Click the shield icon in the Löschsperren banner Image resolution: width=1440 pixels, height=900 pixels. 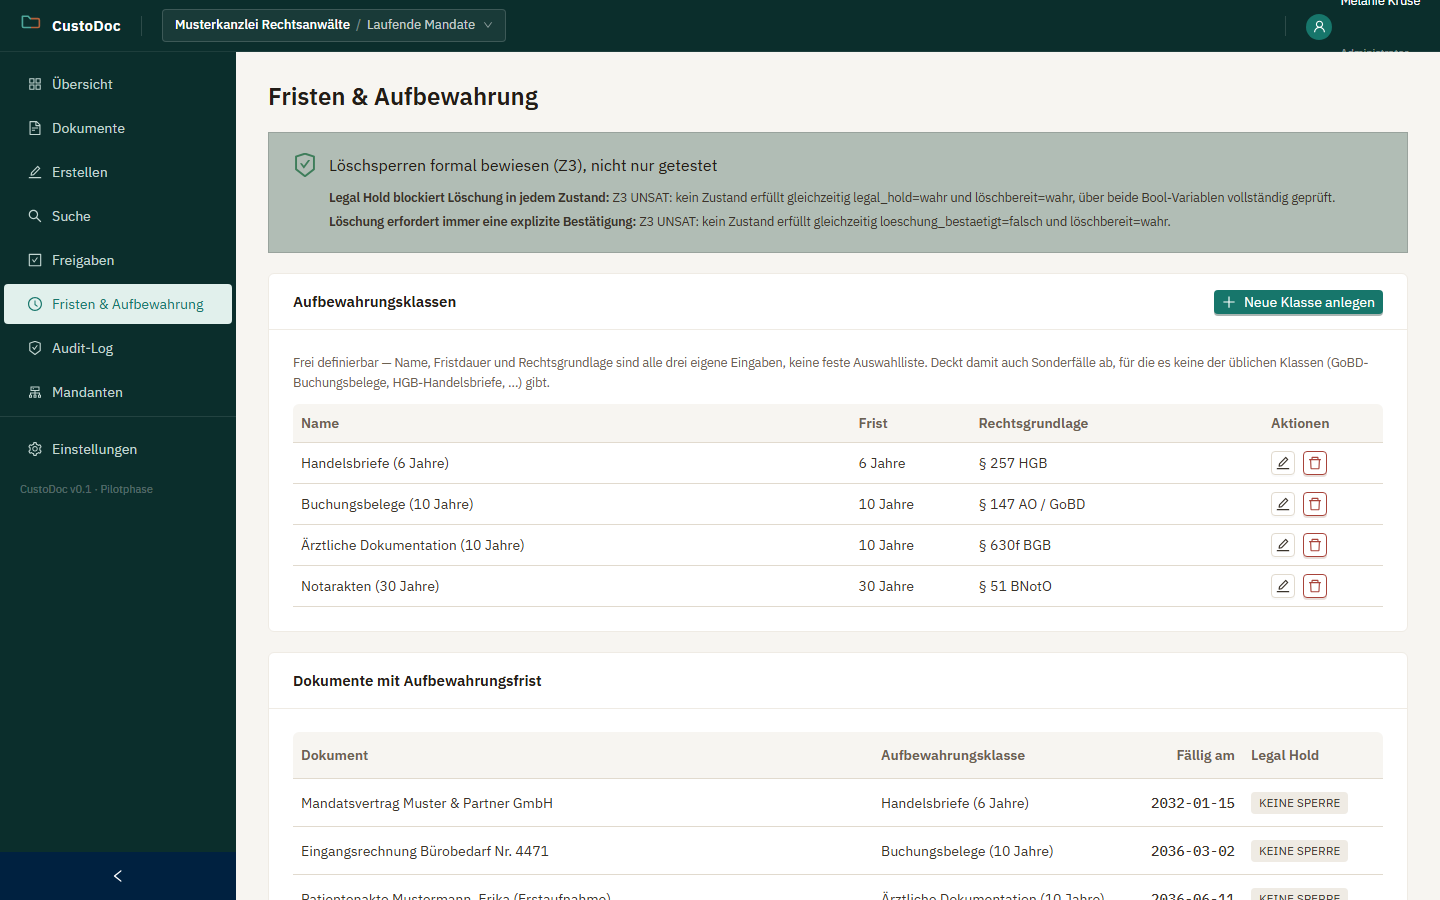tap(305, 165)
